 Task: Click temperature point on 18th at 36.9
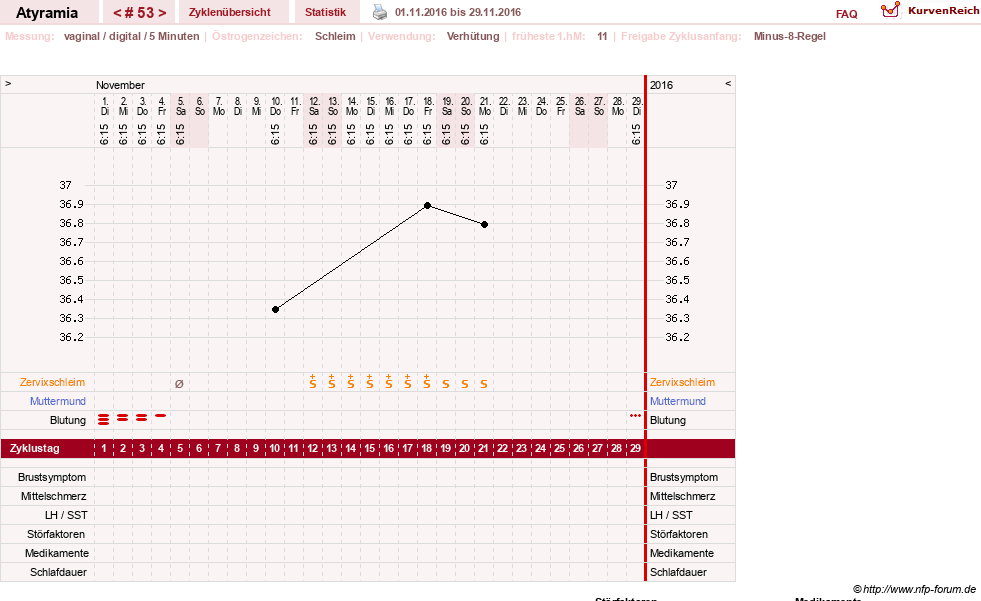[x=427, y=205]
